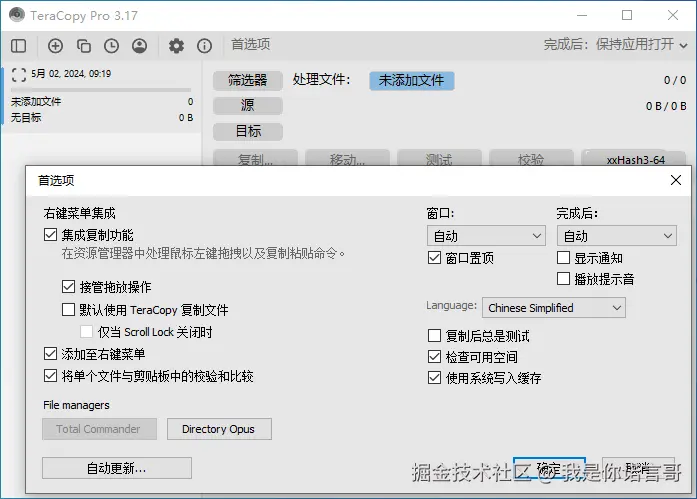The image size is (697, 499).
Task: Click 无目标 text in sidebar
Action: (26, 117)
